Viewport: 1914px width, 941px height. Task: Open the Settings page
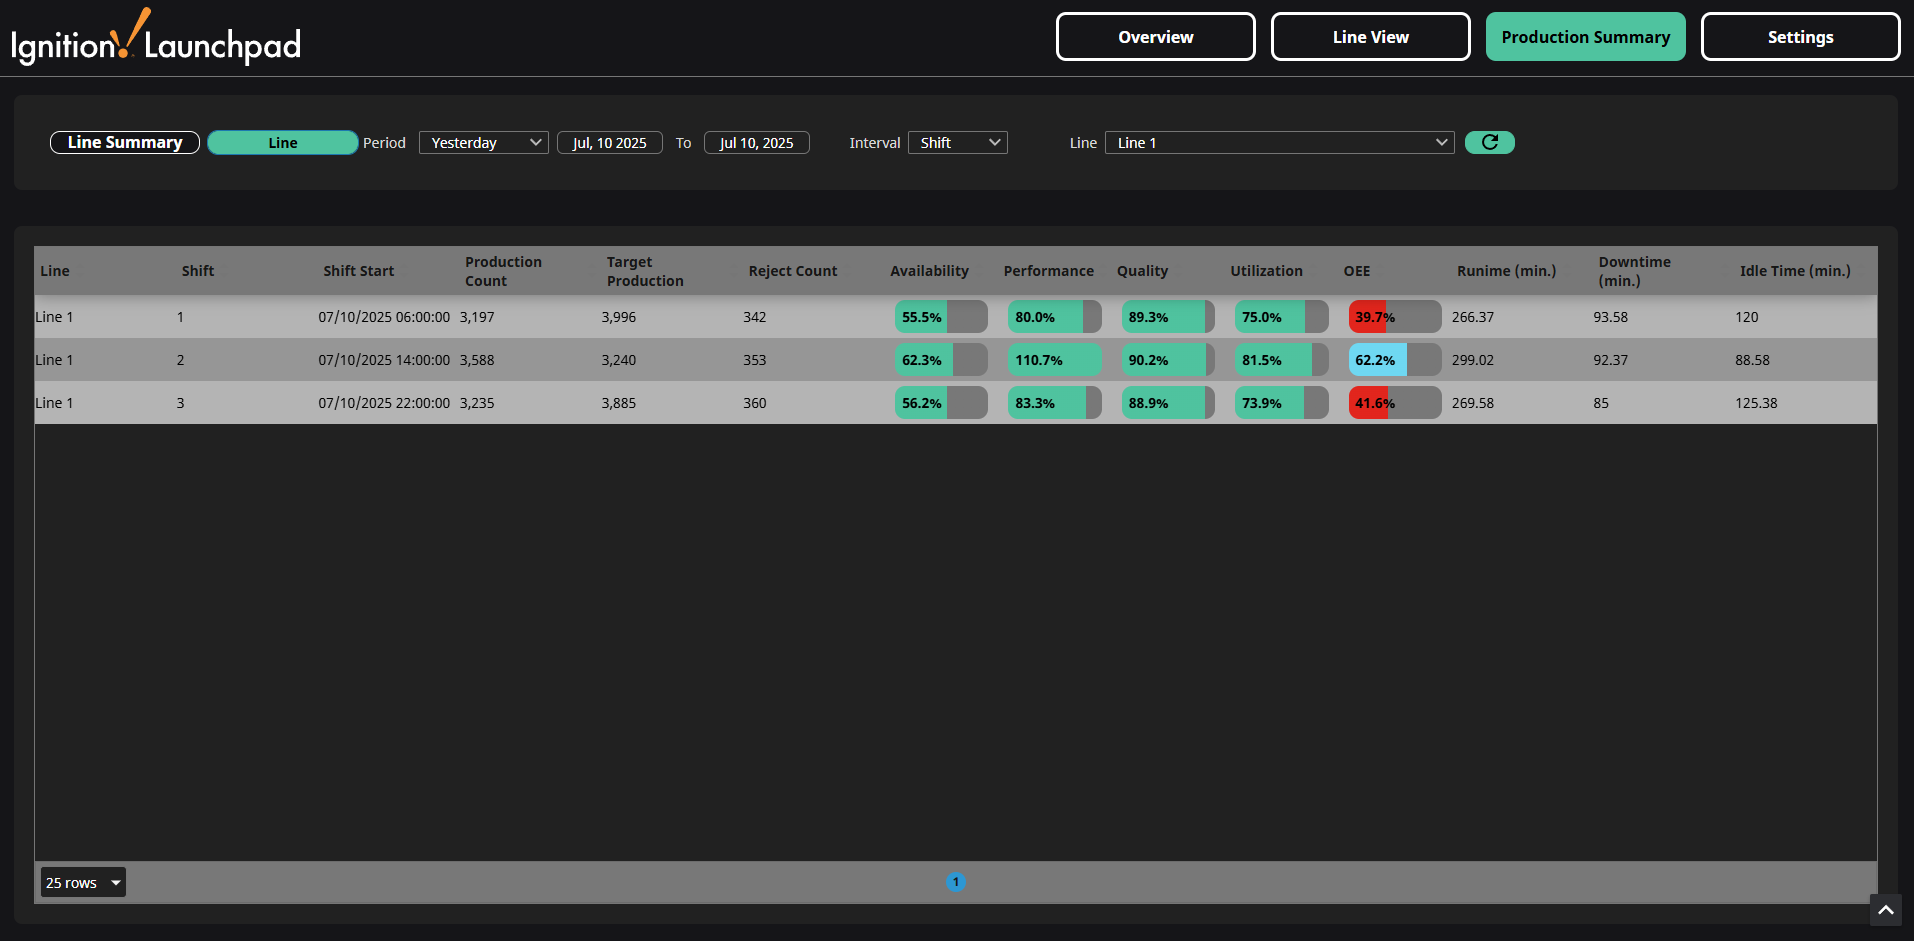click(1800, 37)
